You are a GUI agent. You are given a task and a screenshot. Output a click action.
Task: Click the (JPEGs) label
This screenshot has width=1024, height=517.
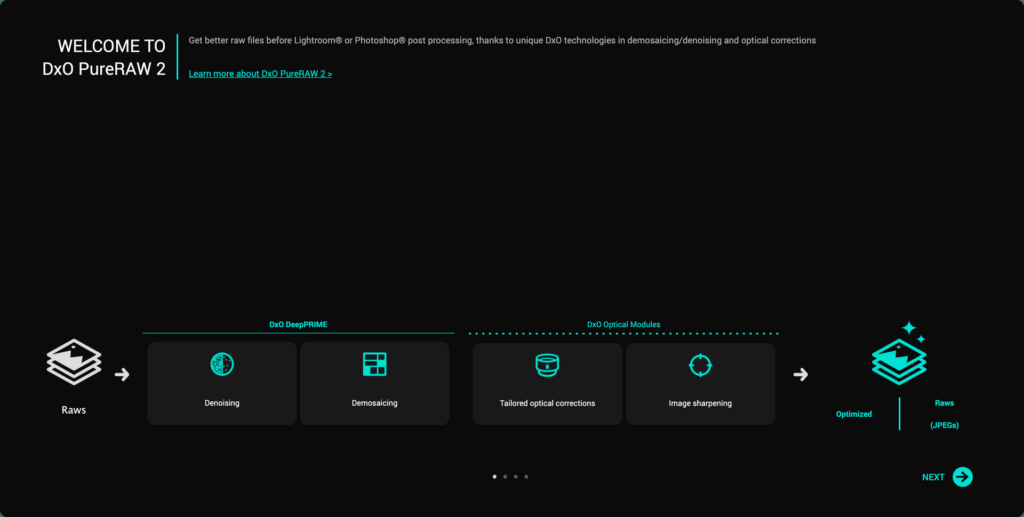click(944, 426)
